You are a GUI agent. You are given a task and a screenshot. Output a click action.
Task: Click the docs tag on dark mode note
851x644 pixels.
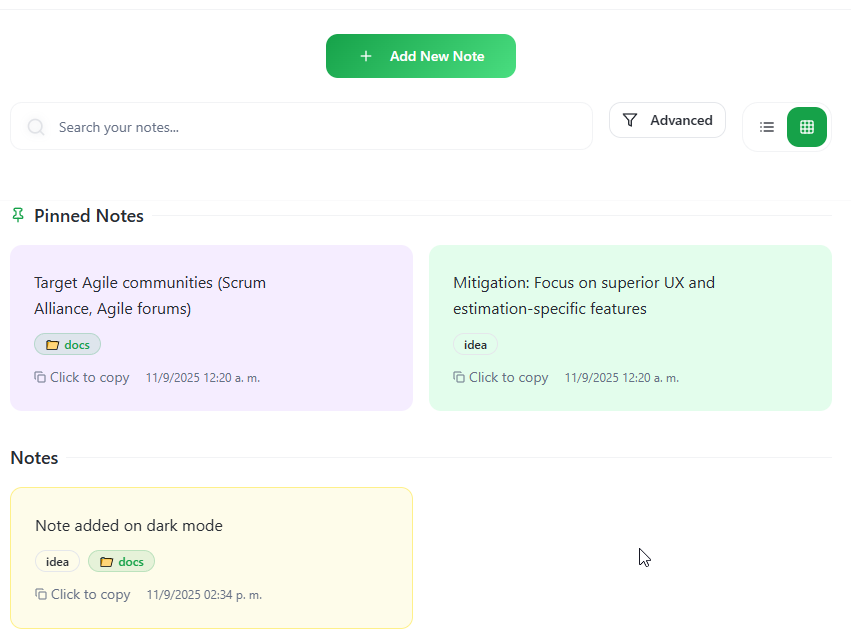(122, 562)
